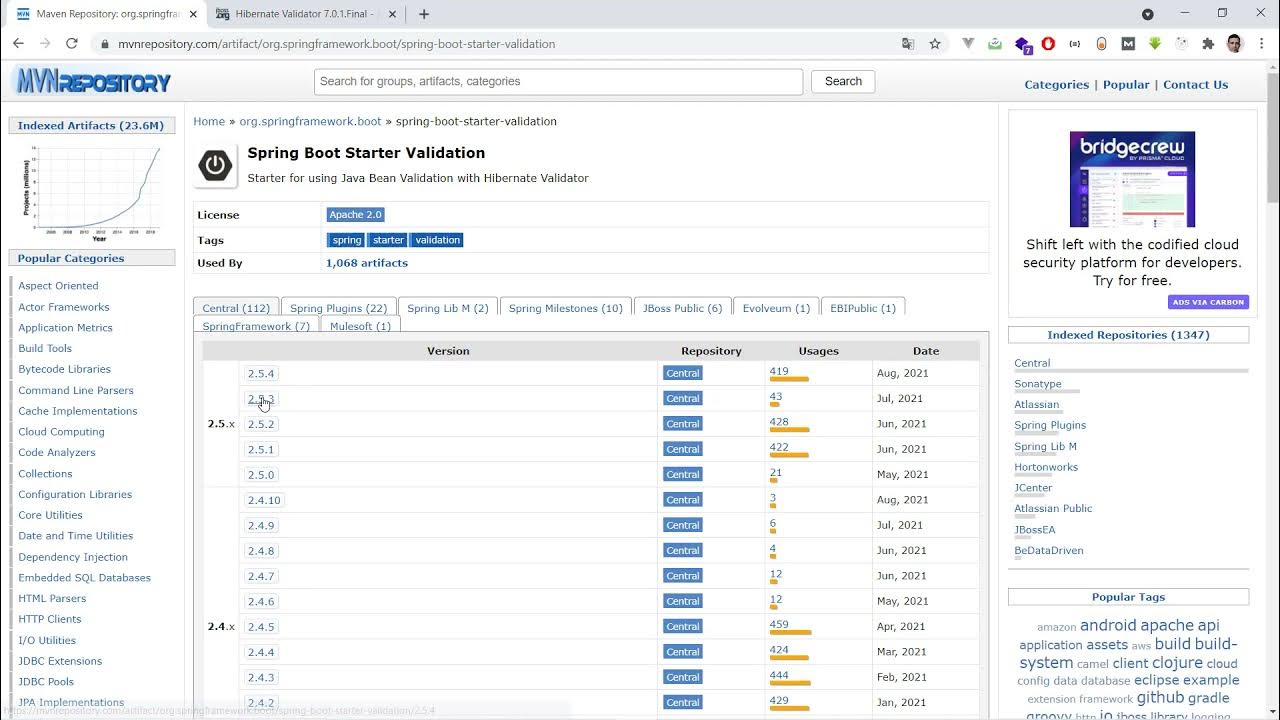Select the EBIPublic (1) tab
The height and width of the screenshot is (720, 1280).
click(x=863, y=308)
